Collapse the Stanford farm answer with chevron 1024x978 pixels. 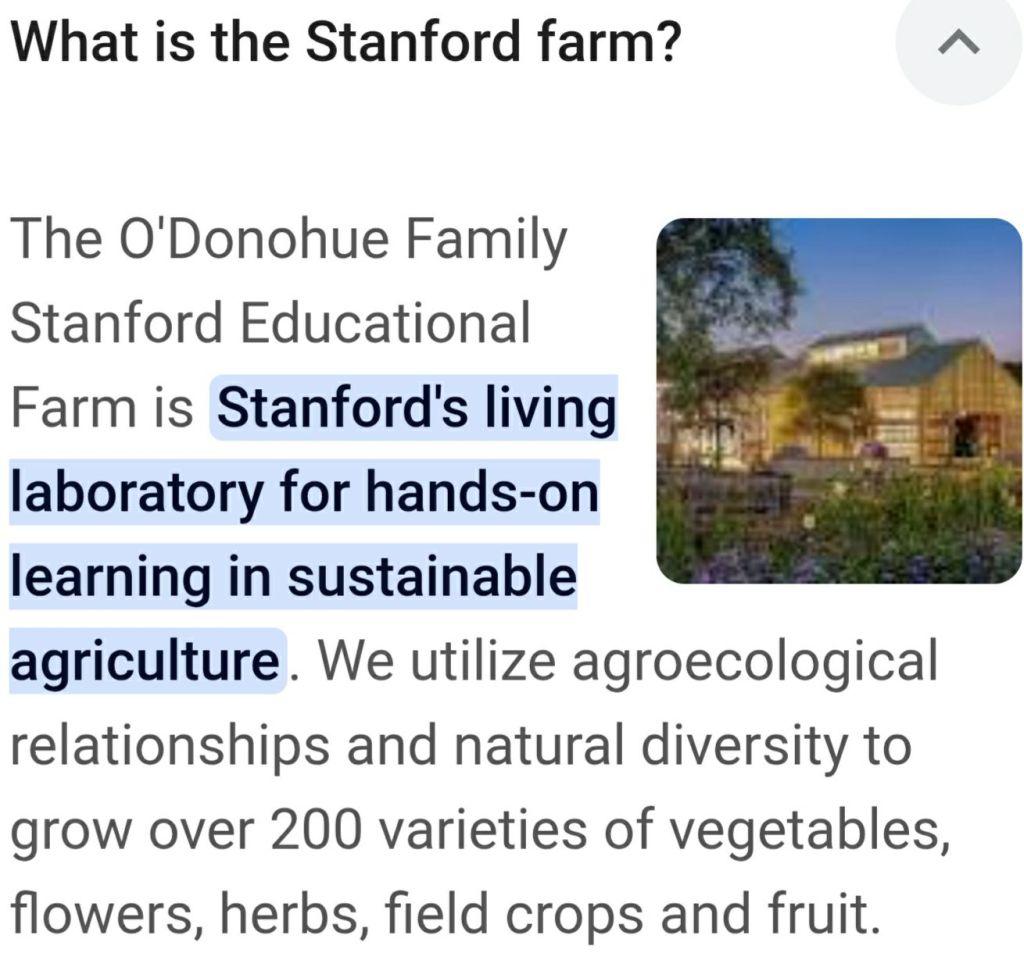coord(959,43)
